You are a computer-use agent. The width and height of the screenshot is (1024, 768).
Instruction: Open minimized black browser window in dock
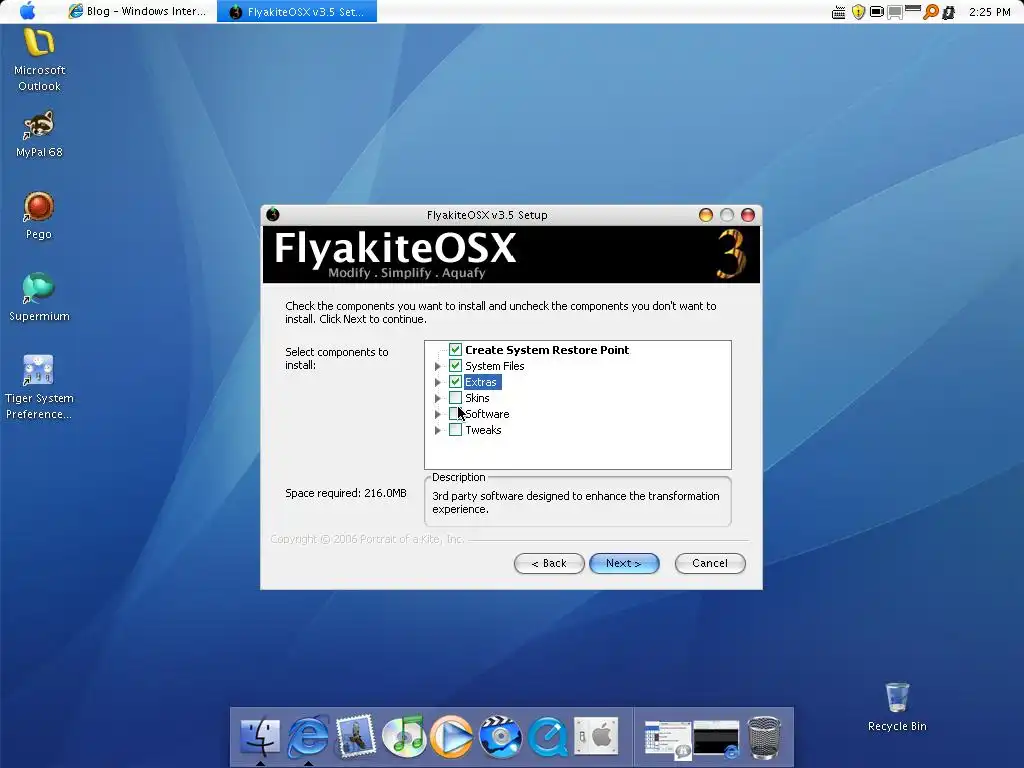tap(716, 739)
